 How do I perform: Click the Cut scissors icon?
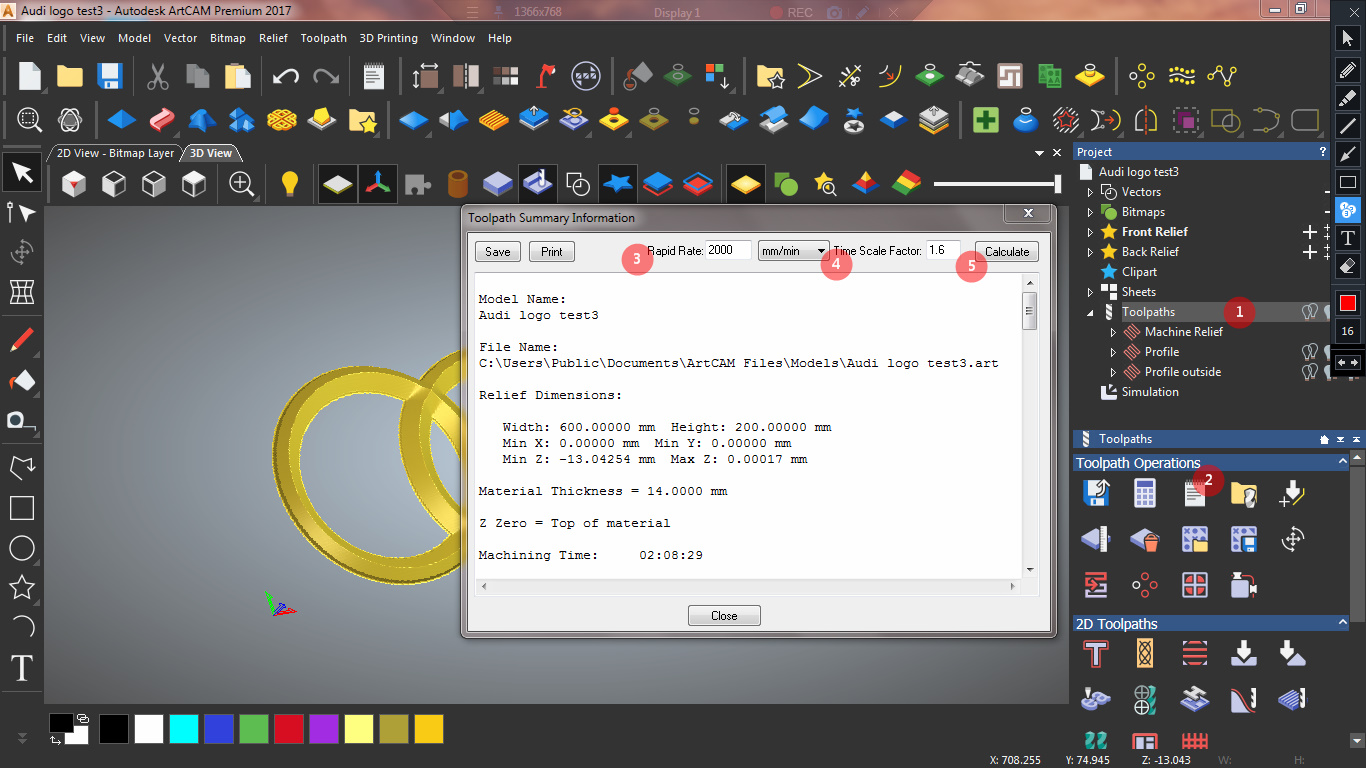[158, 76]
